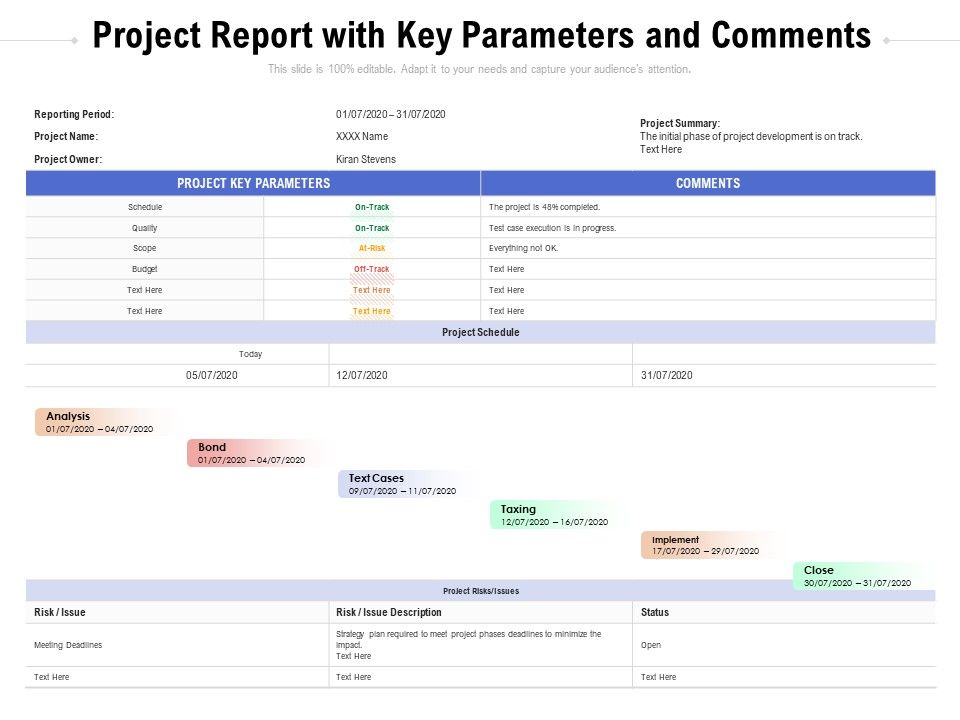Click the Open status for Meeting Deadlines
This screenshot has width=960, height=720.
click(x=648, y=645)
